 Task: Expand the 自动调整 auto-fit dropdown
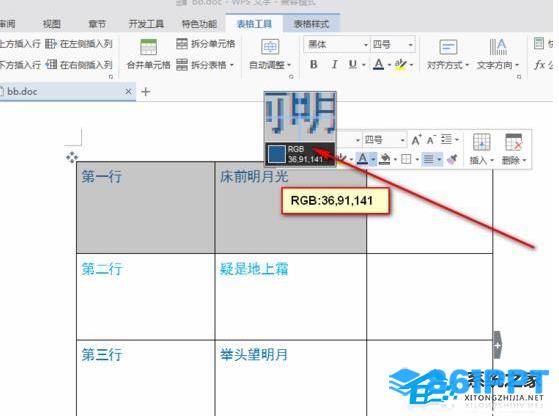[x=289, y=65]
